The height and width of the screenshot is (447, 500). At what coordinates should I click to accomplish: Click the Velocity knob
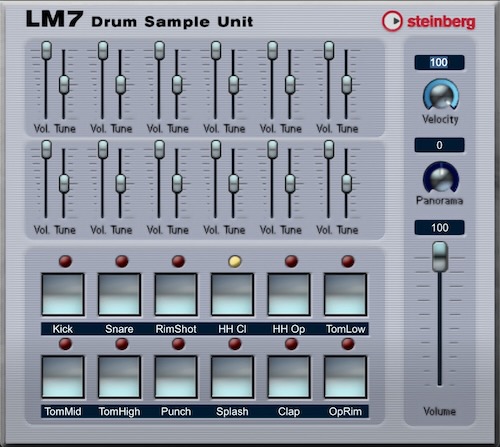441,94
